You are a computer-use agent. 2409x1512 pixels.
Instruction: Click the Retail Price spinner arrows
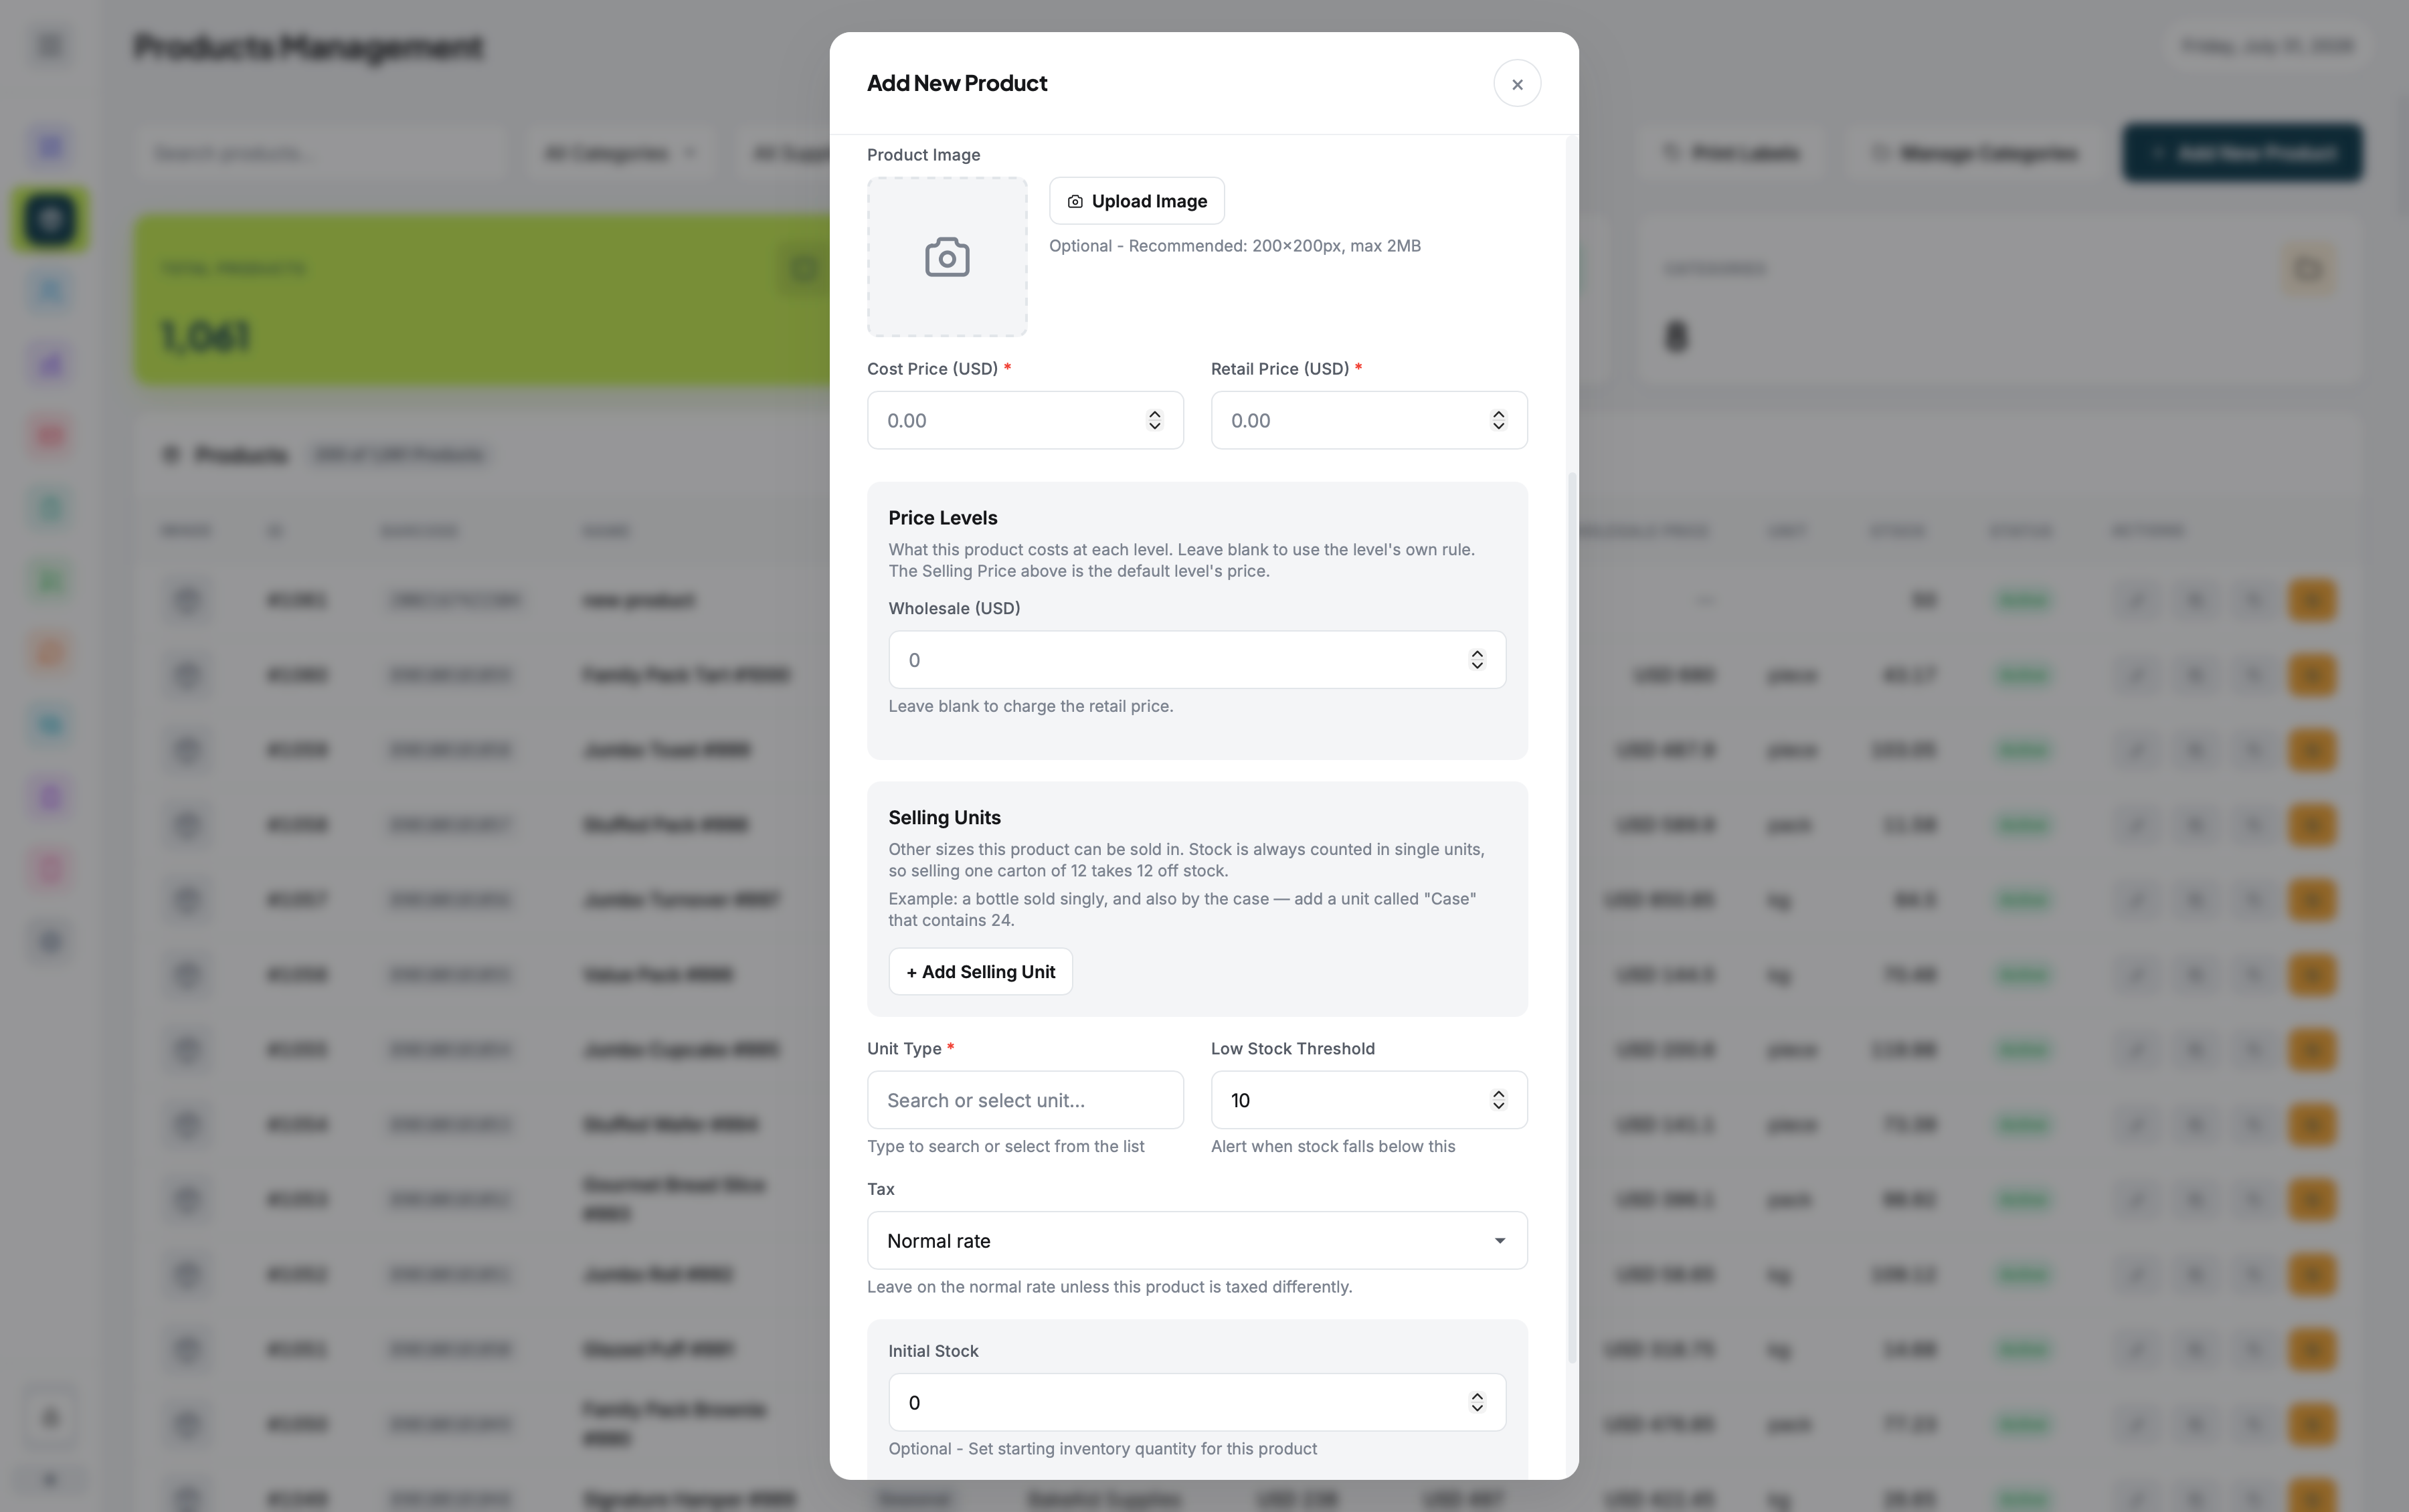pyautogui.click(x=1499, y=420)
